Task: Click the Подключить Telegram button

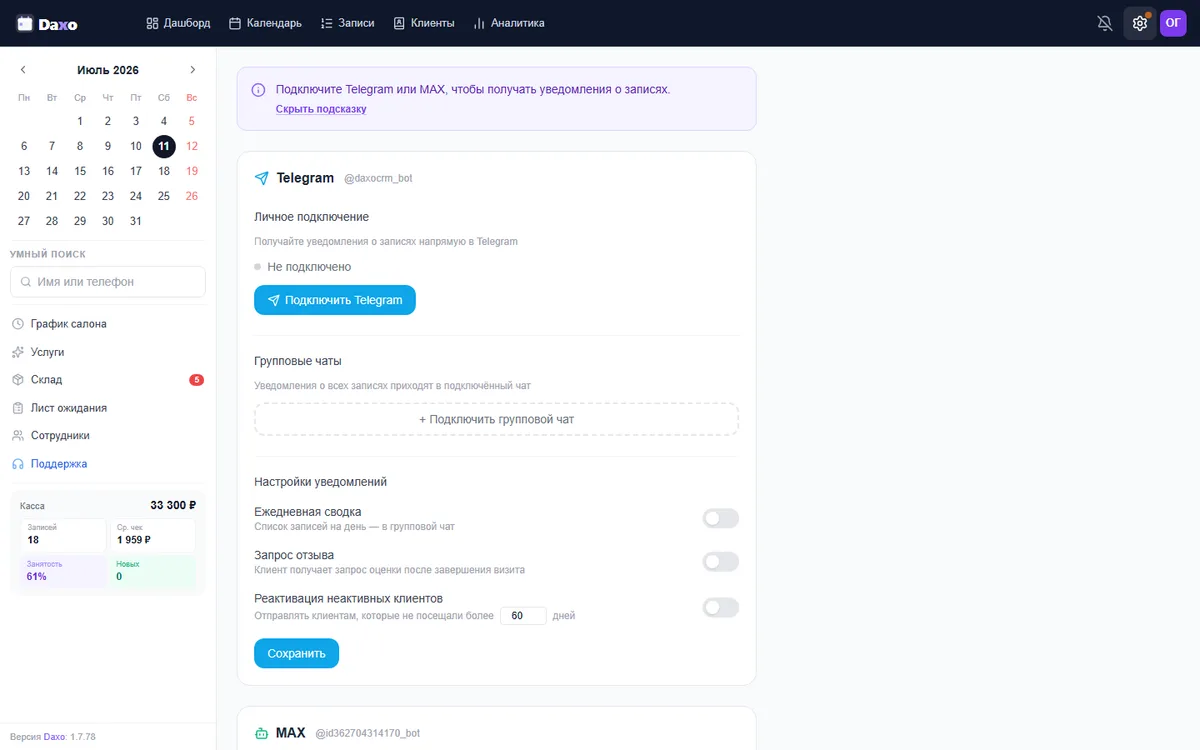Action: (335, 300)
